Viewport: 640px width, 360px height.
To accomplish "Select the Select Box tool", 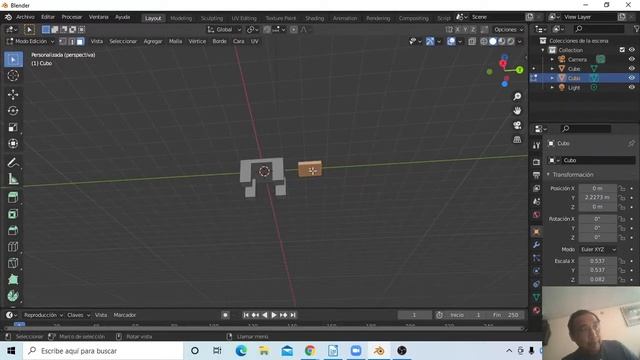I will [13, 60].
